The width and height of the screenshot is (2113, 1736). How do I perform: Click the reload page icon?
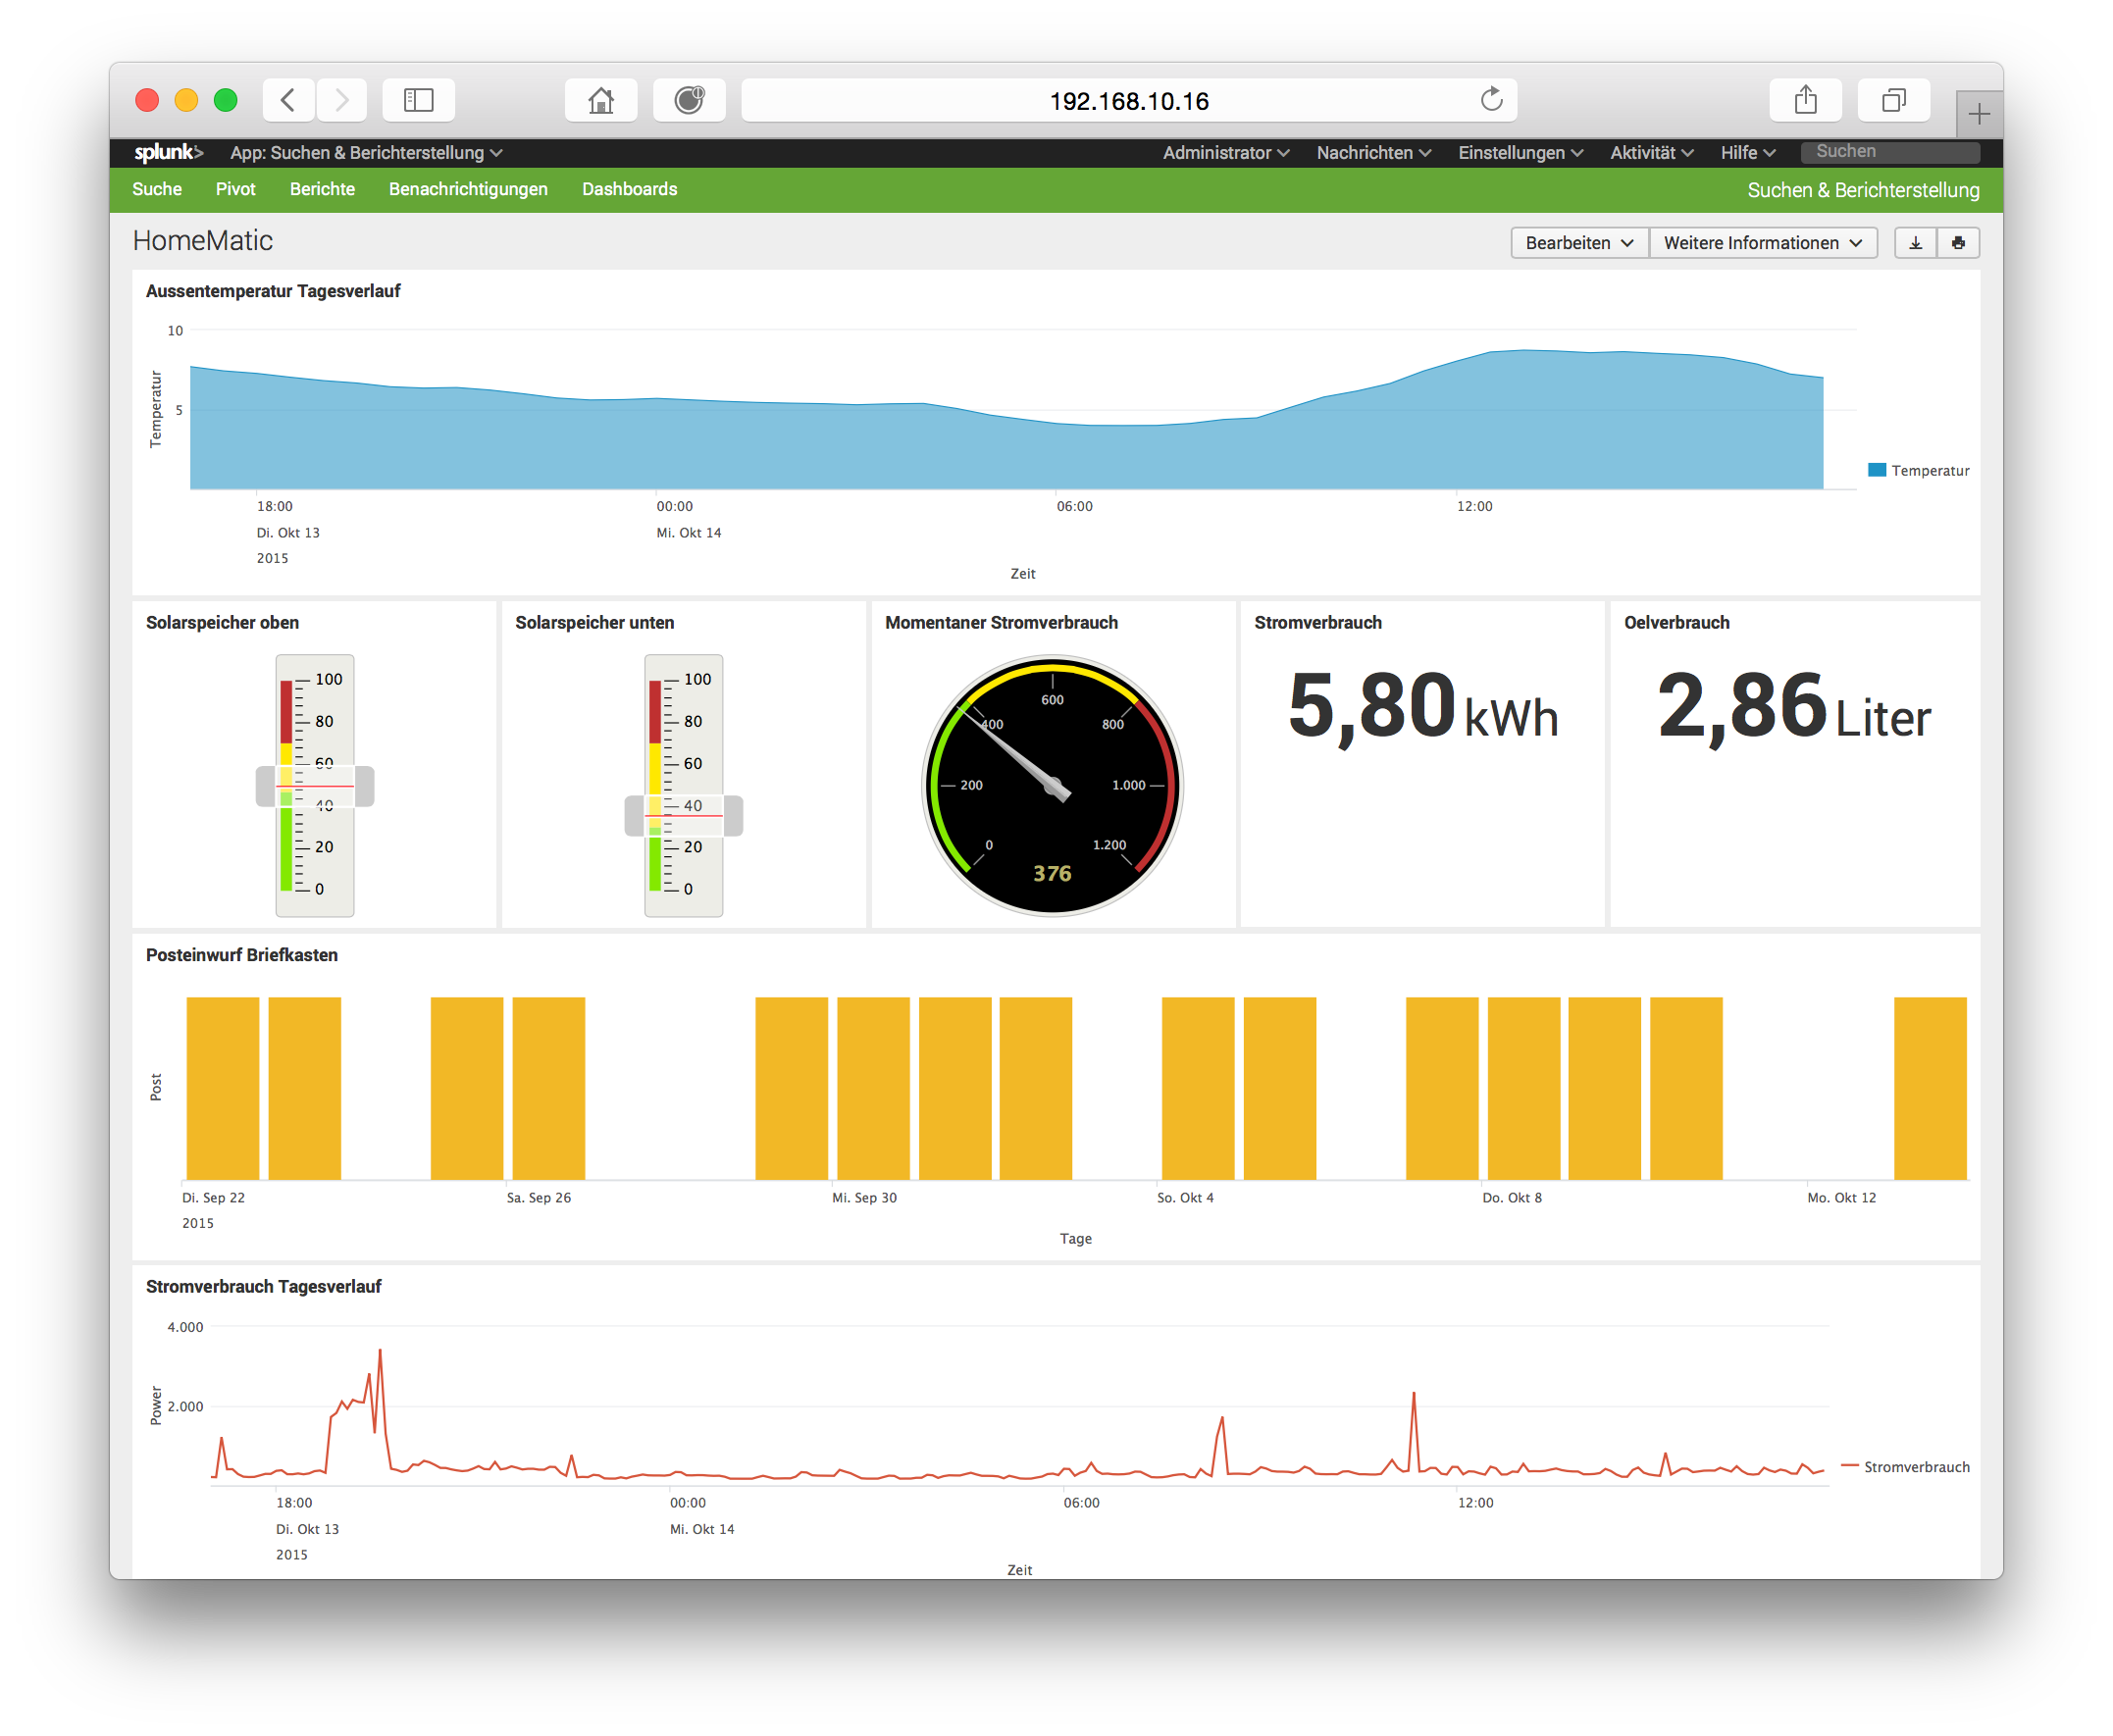click(x=1491, y=100)
